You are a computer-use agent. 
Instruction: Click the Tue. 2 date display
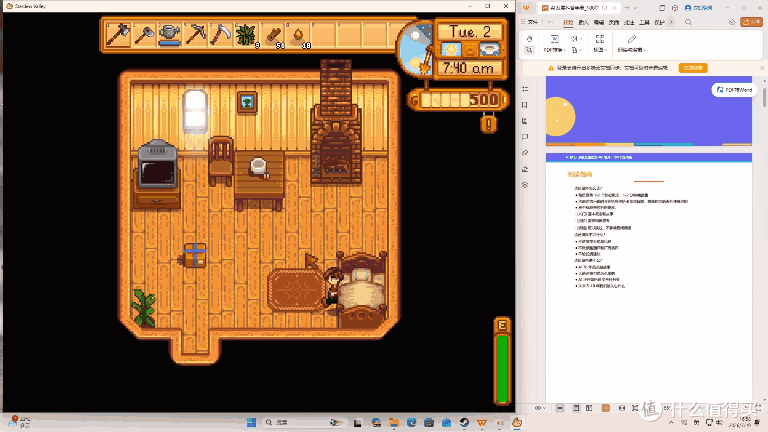(469, 32)
